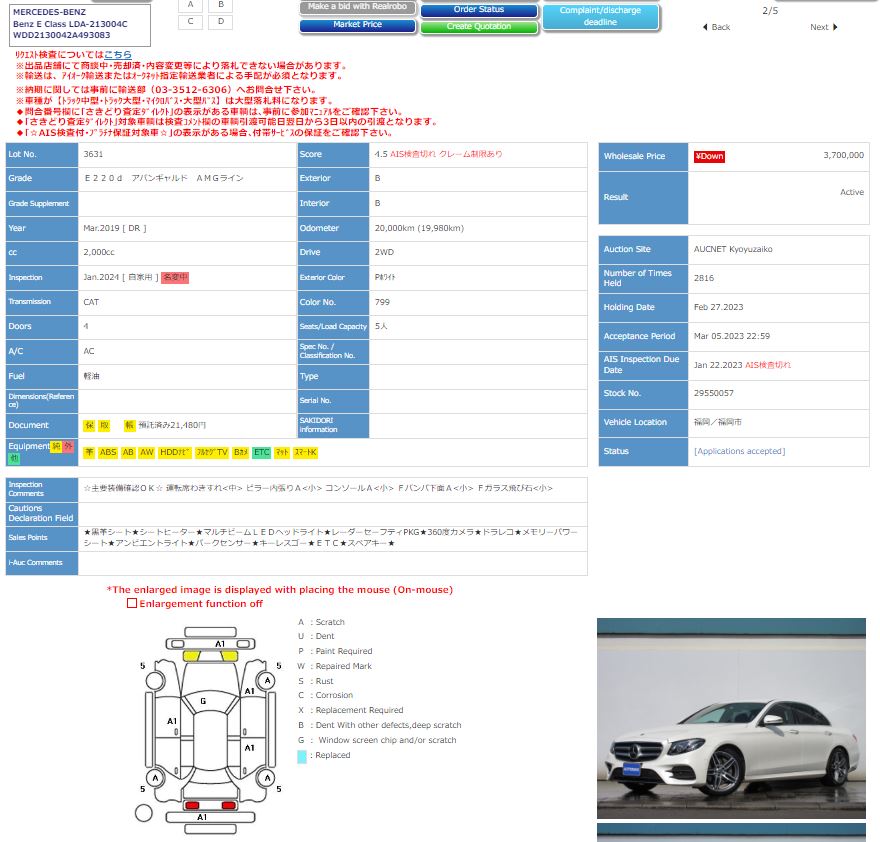
Task: Click the green Create Quotation button
Action: click(x=478, y=27)
